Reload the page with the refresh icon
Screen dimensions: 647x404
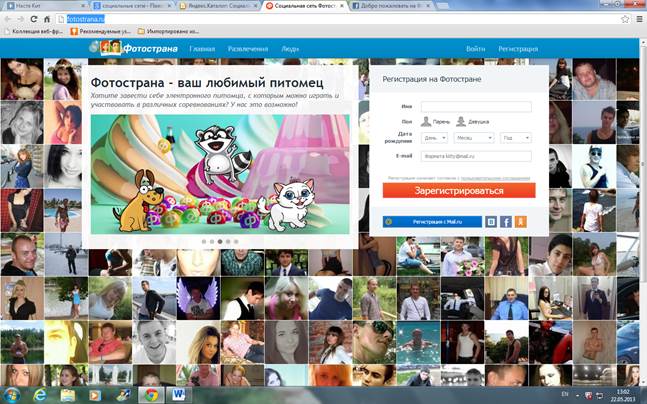[34, 19]
